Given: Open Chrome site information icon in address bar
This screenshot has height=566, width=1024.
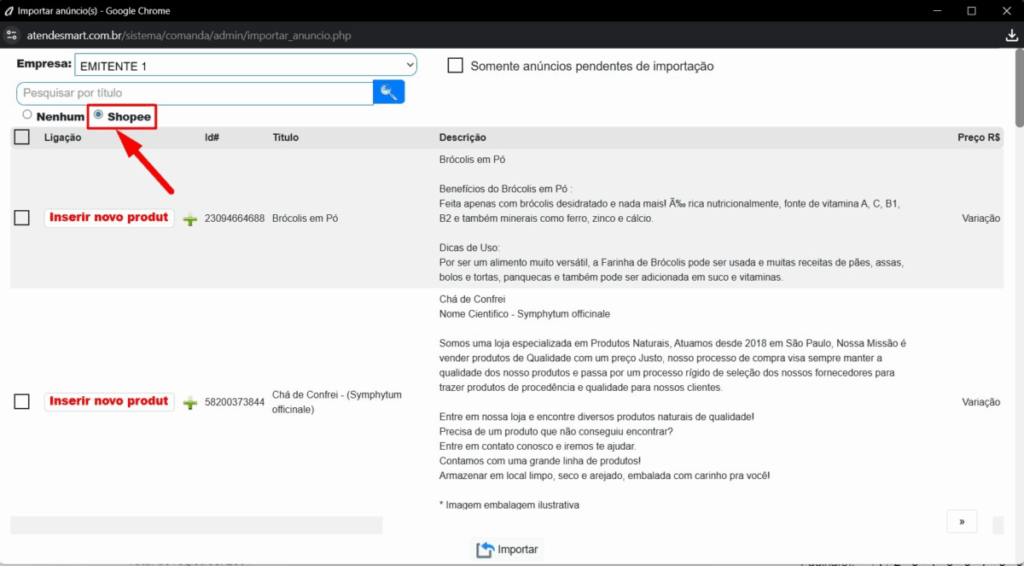Looking at the screenshot, I should tap(11, 35).
